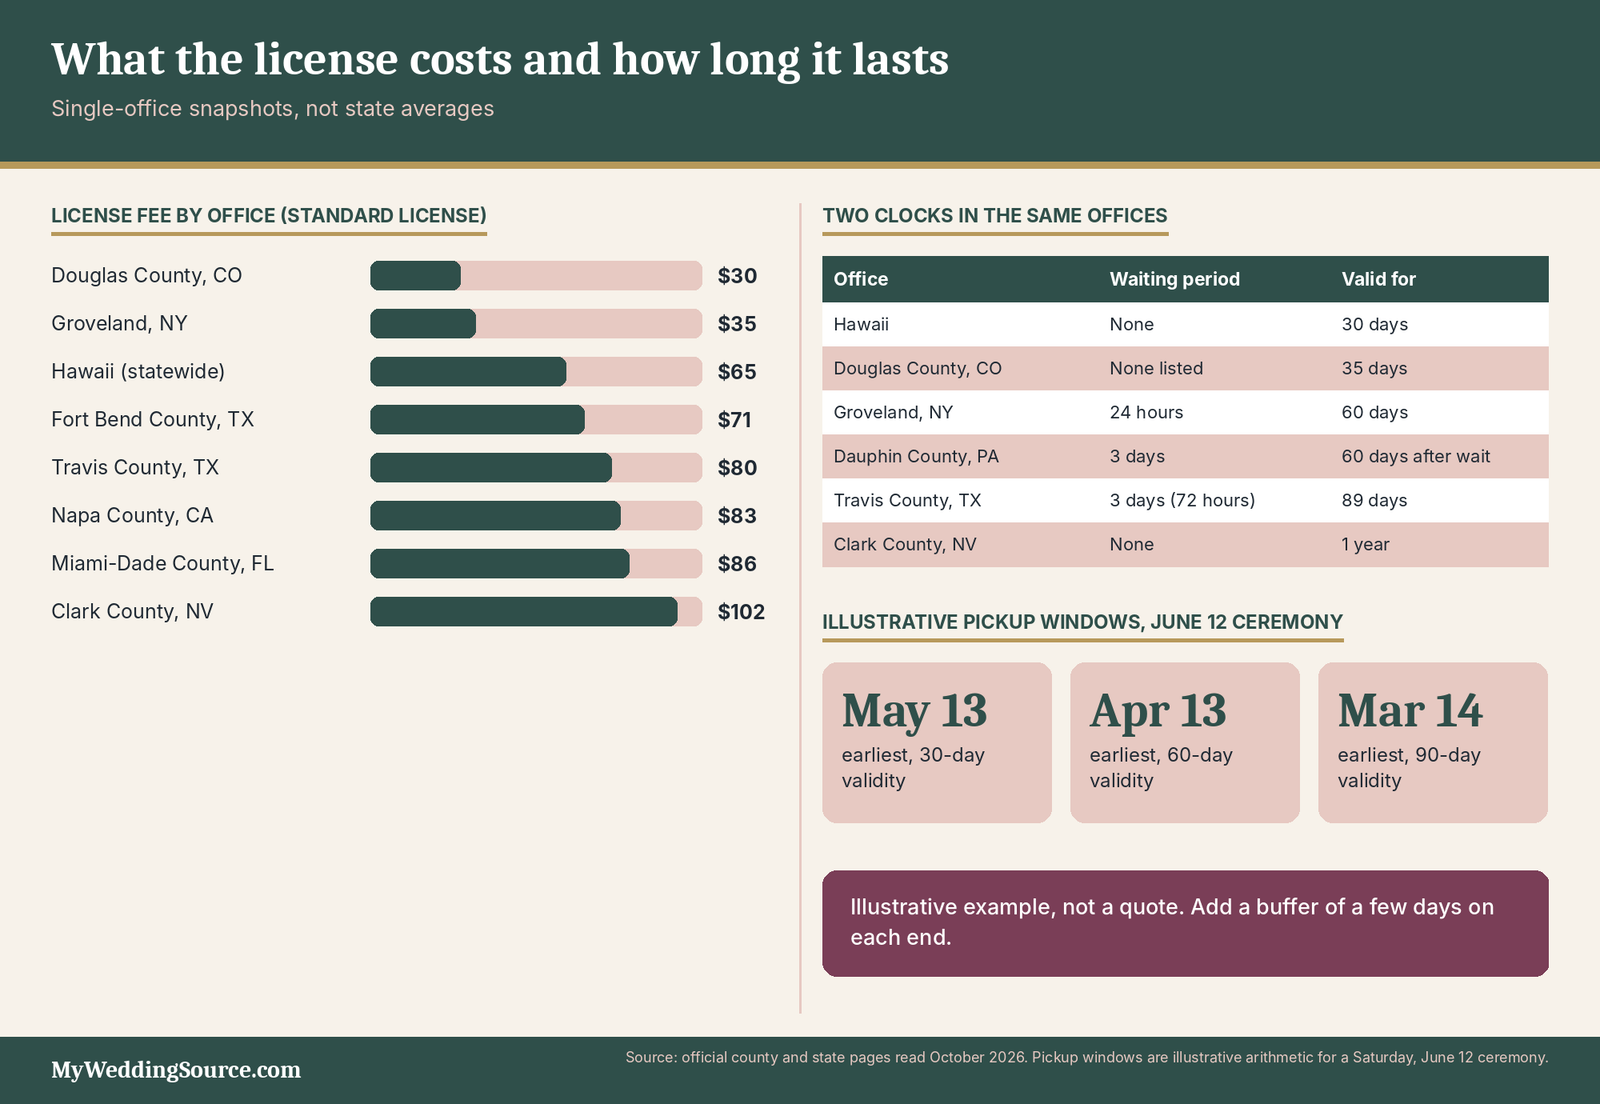Click the $80 fee value
Viewport: 1600px width, 1104px height.
pos(737,468)
